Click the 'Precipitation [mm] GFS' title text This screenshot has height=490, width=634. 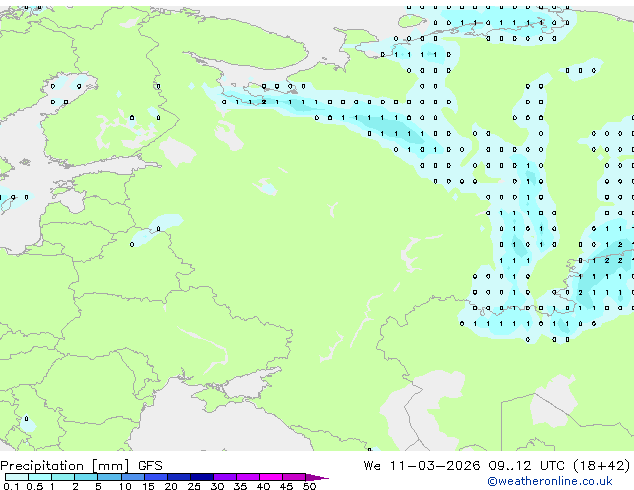pos(81,466)
